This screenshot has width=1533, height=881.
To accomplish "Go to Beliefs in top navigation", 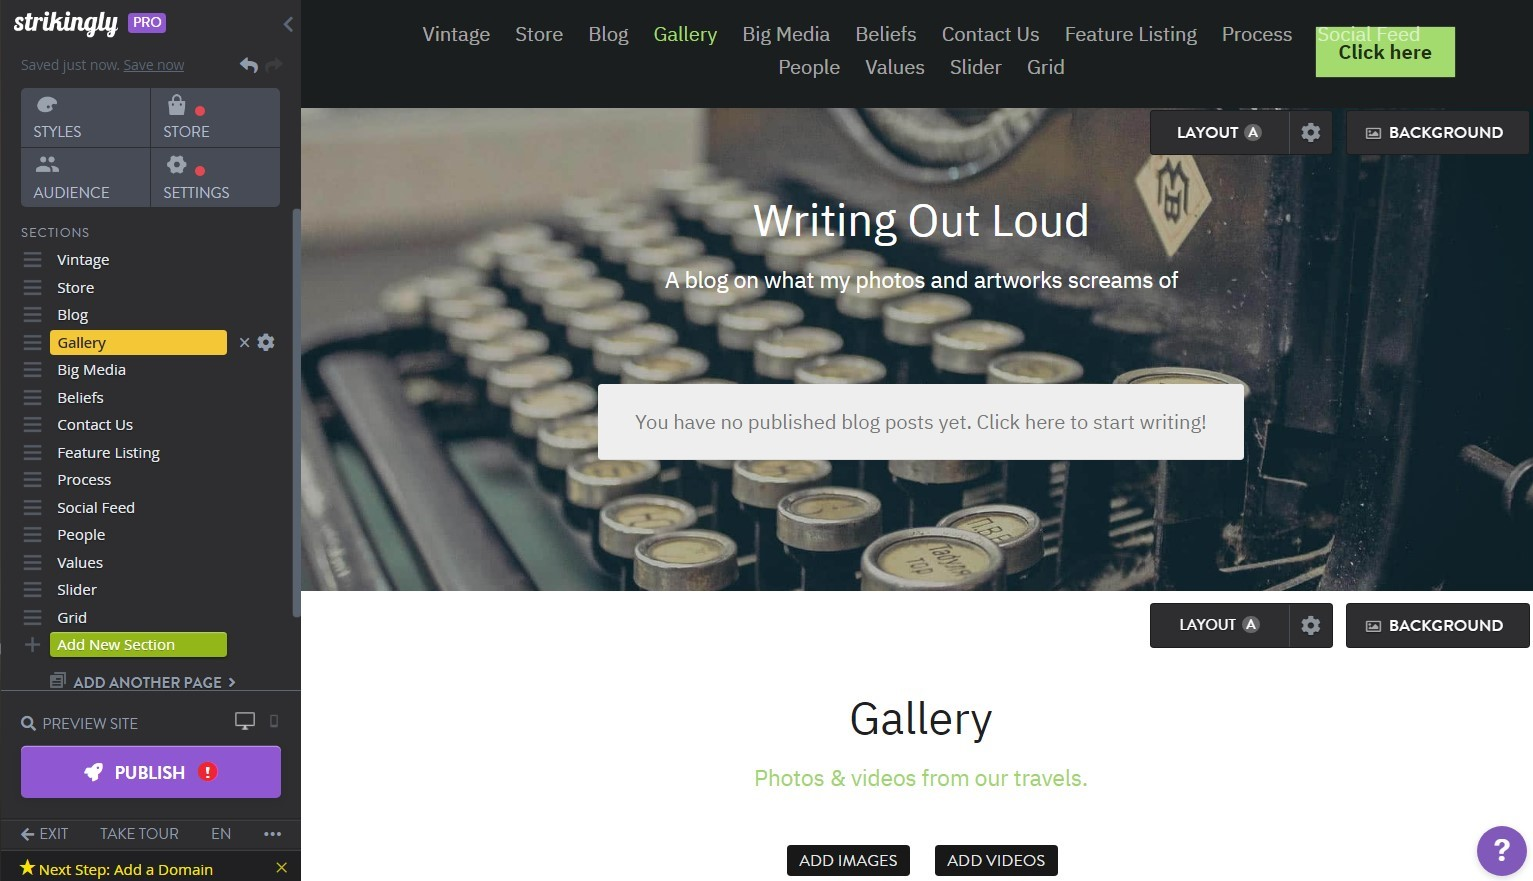I will (885, 34).
